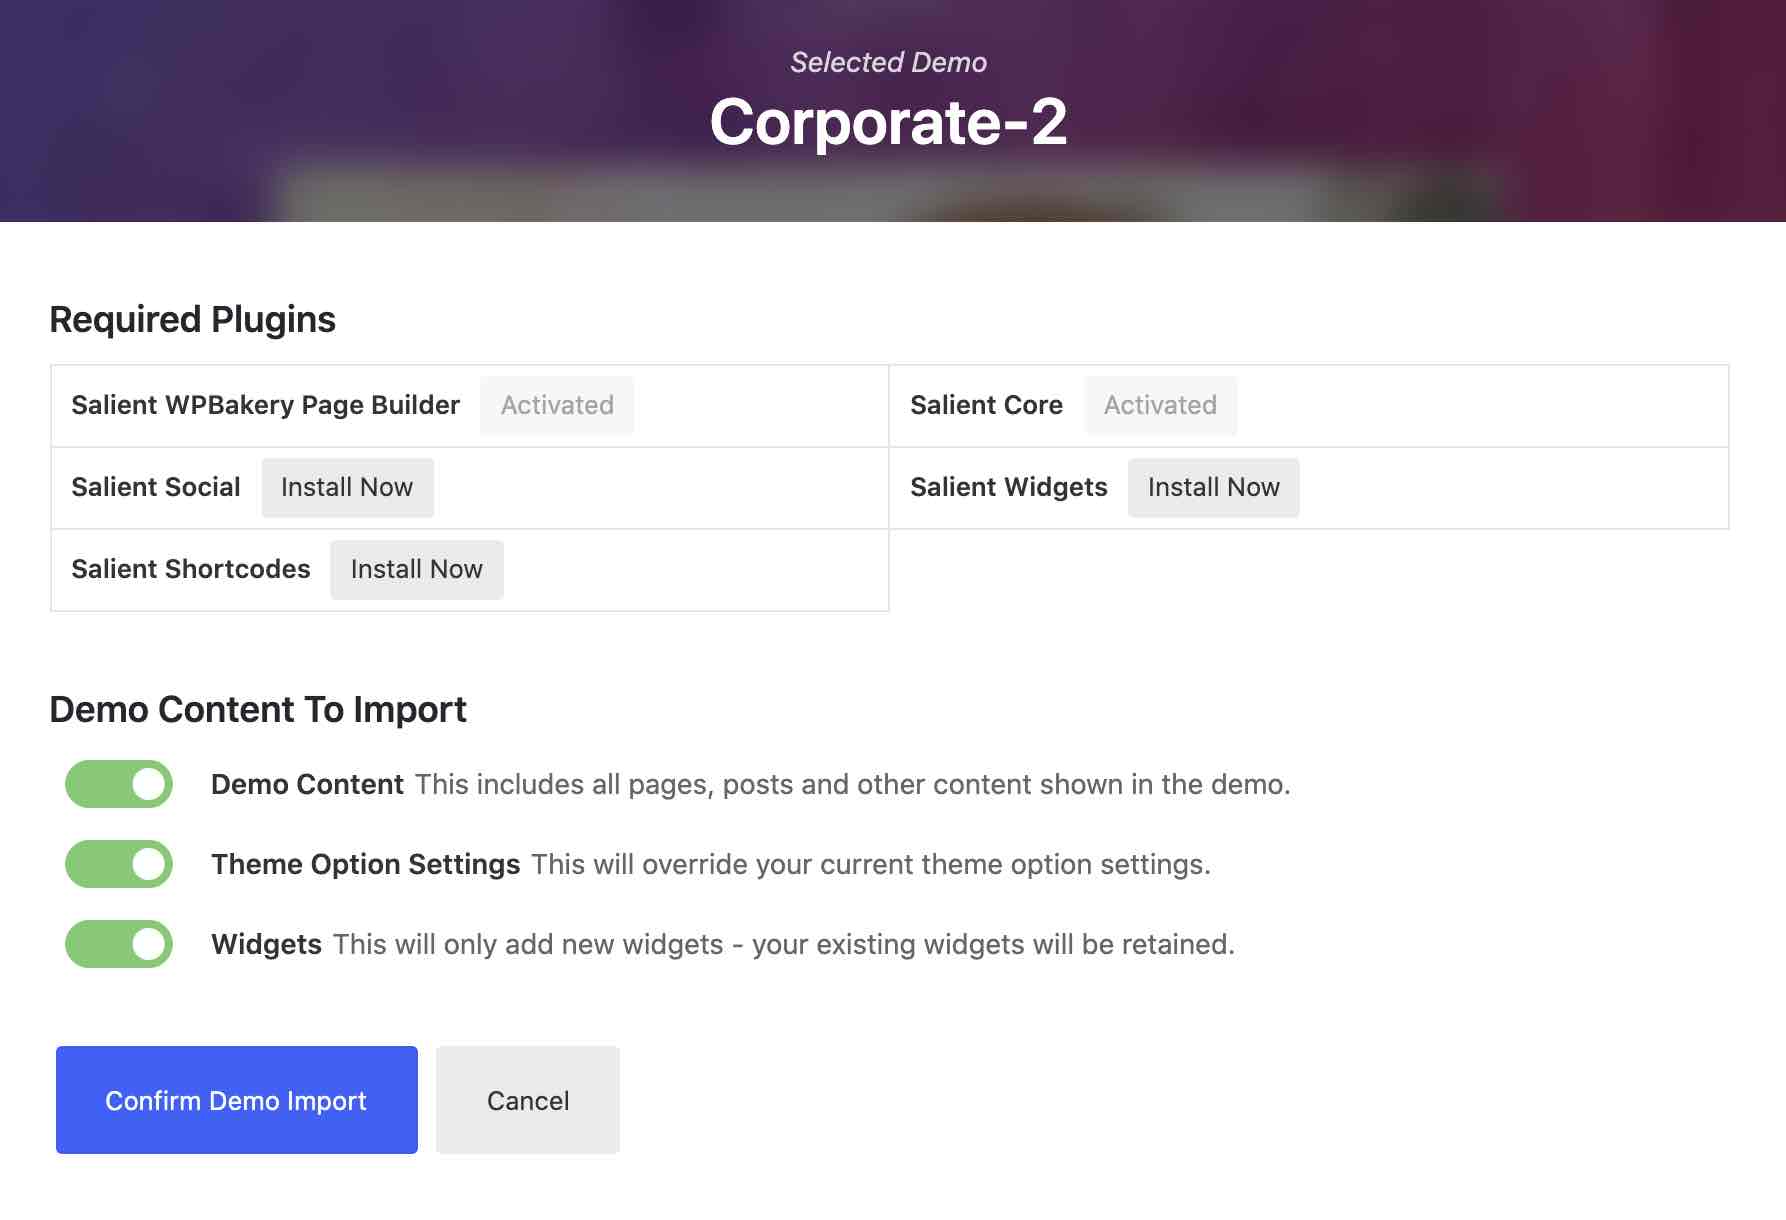Click the bold Widgets option label

click(x=266, y=944)
